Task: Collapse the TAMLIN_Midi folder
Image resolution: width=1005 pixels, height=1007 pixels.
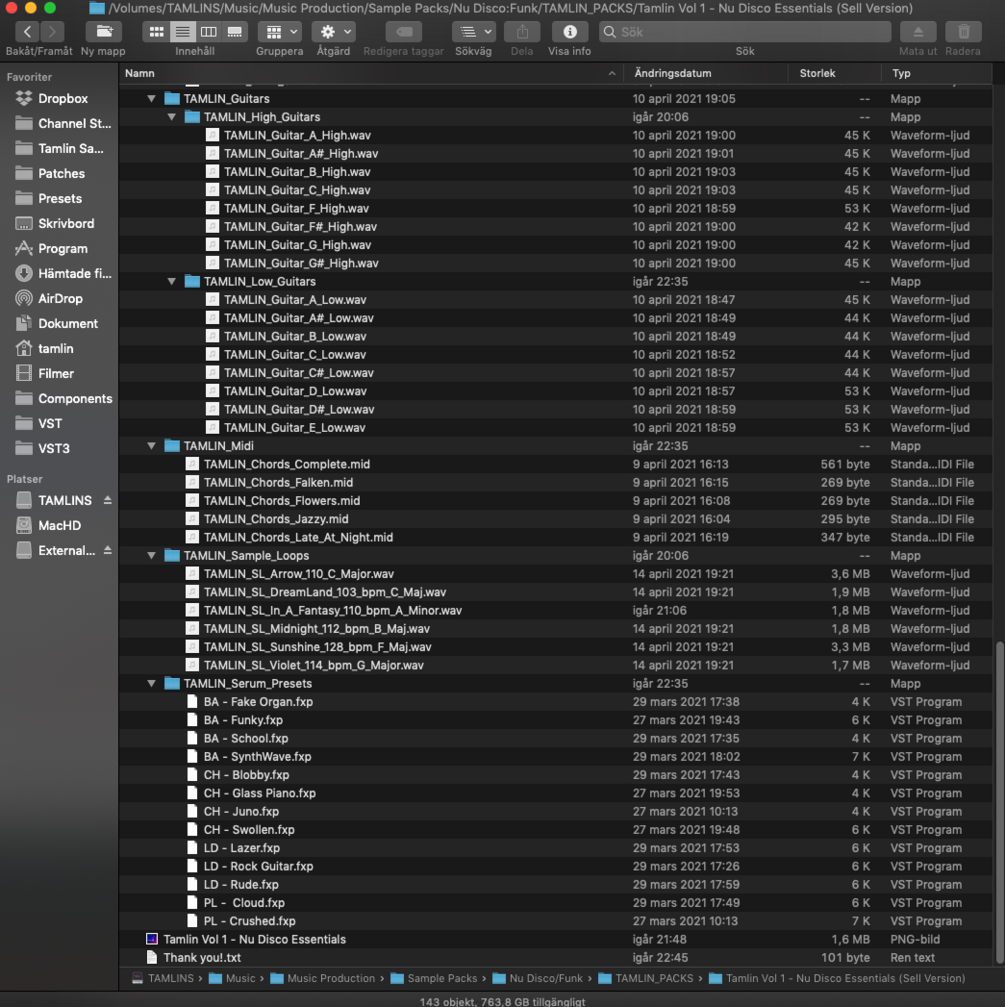Action: [152, 446]
